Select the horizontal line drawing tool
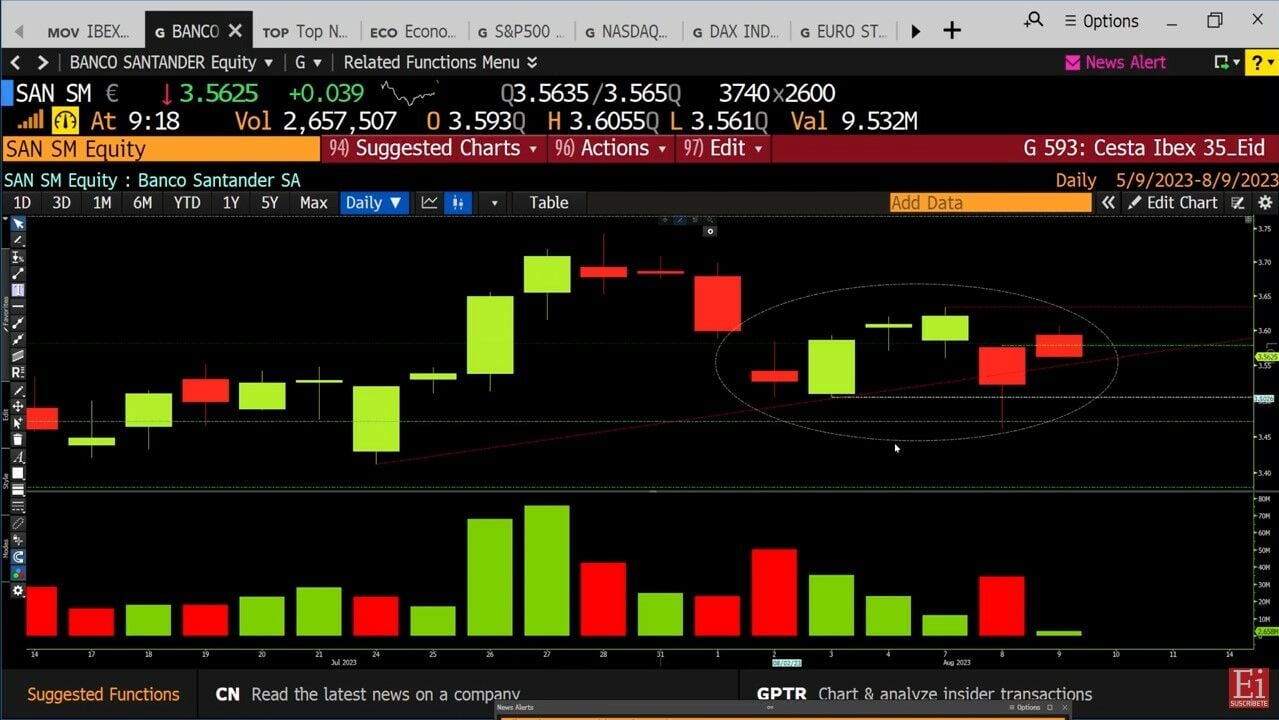Screen dimensions: 1279x720 (x=18, y=306)
